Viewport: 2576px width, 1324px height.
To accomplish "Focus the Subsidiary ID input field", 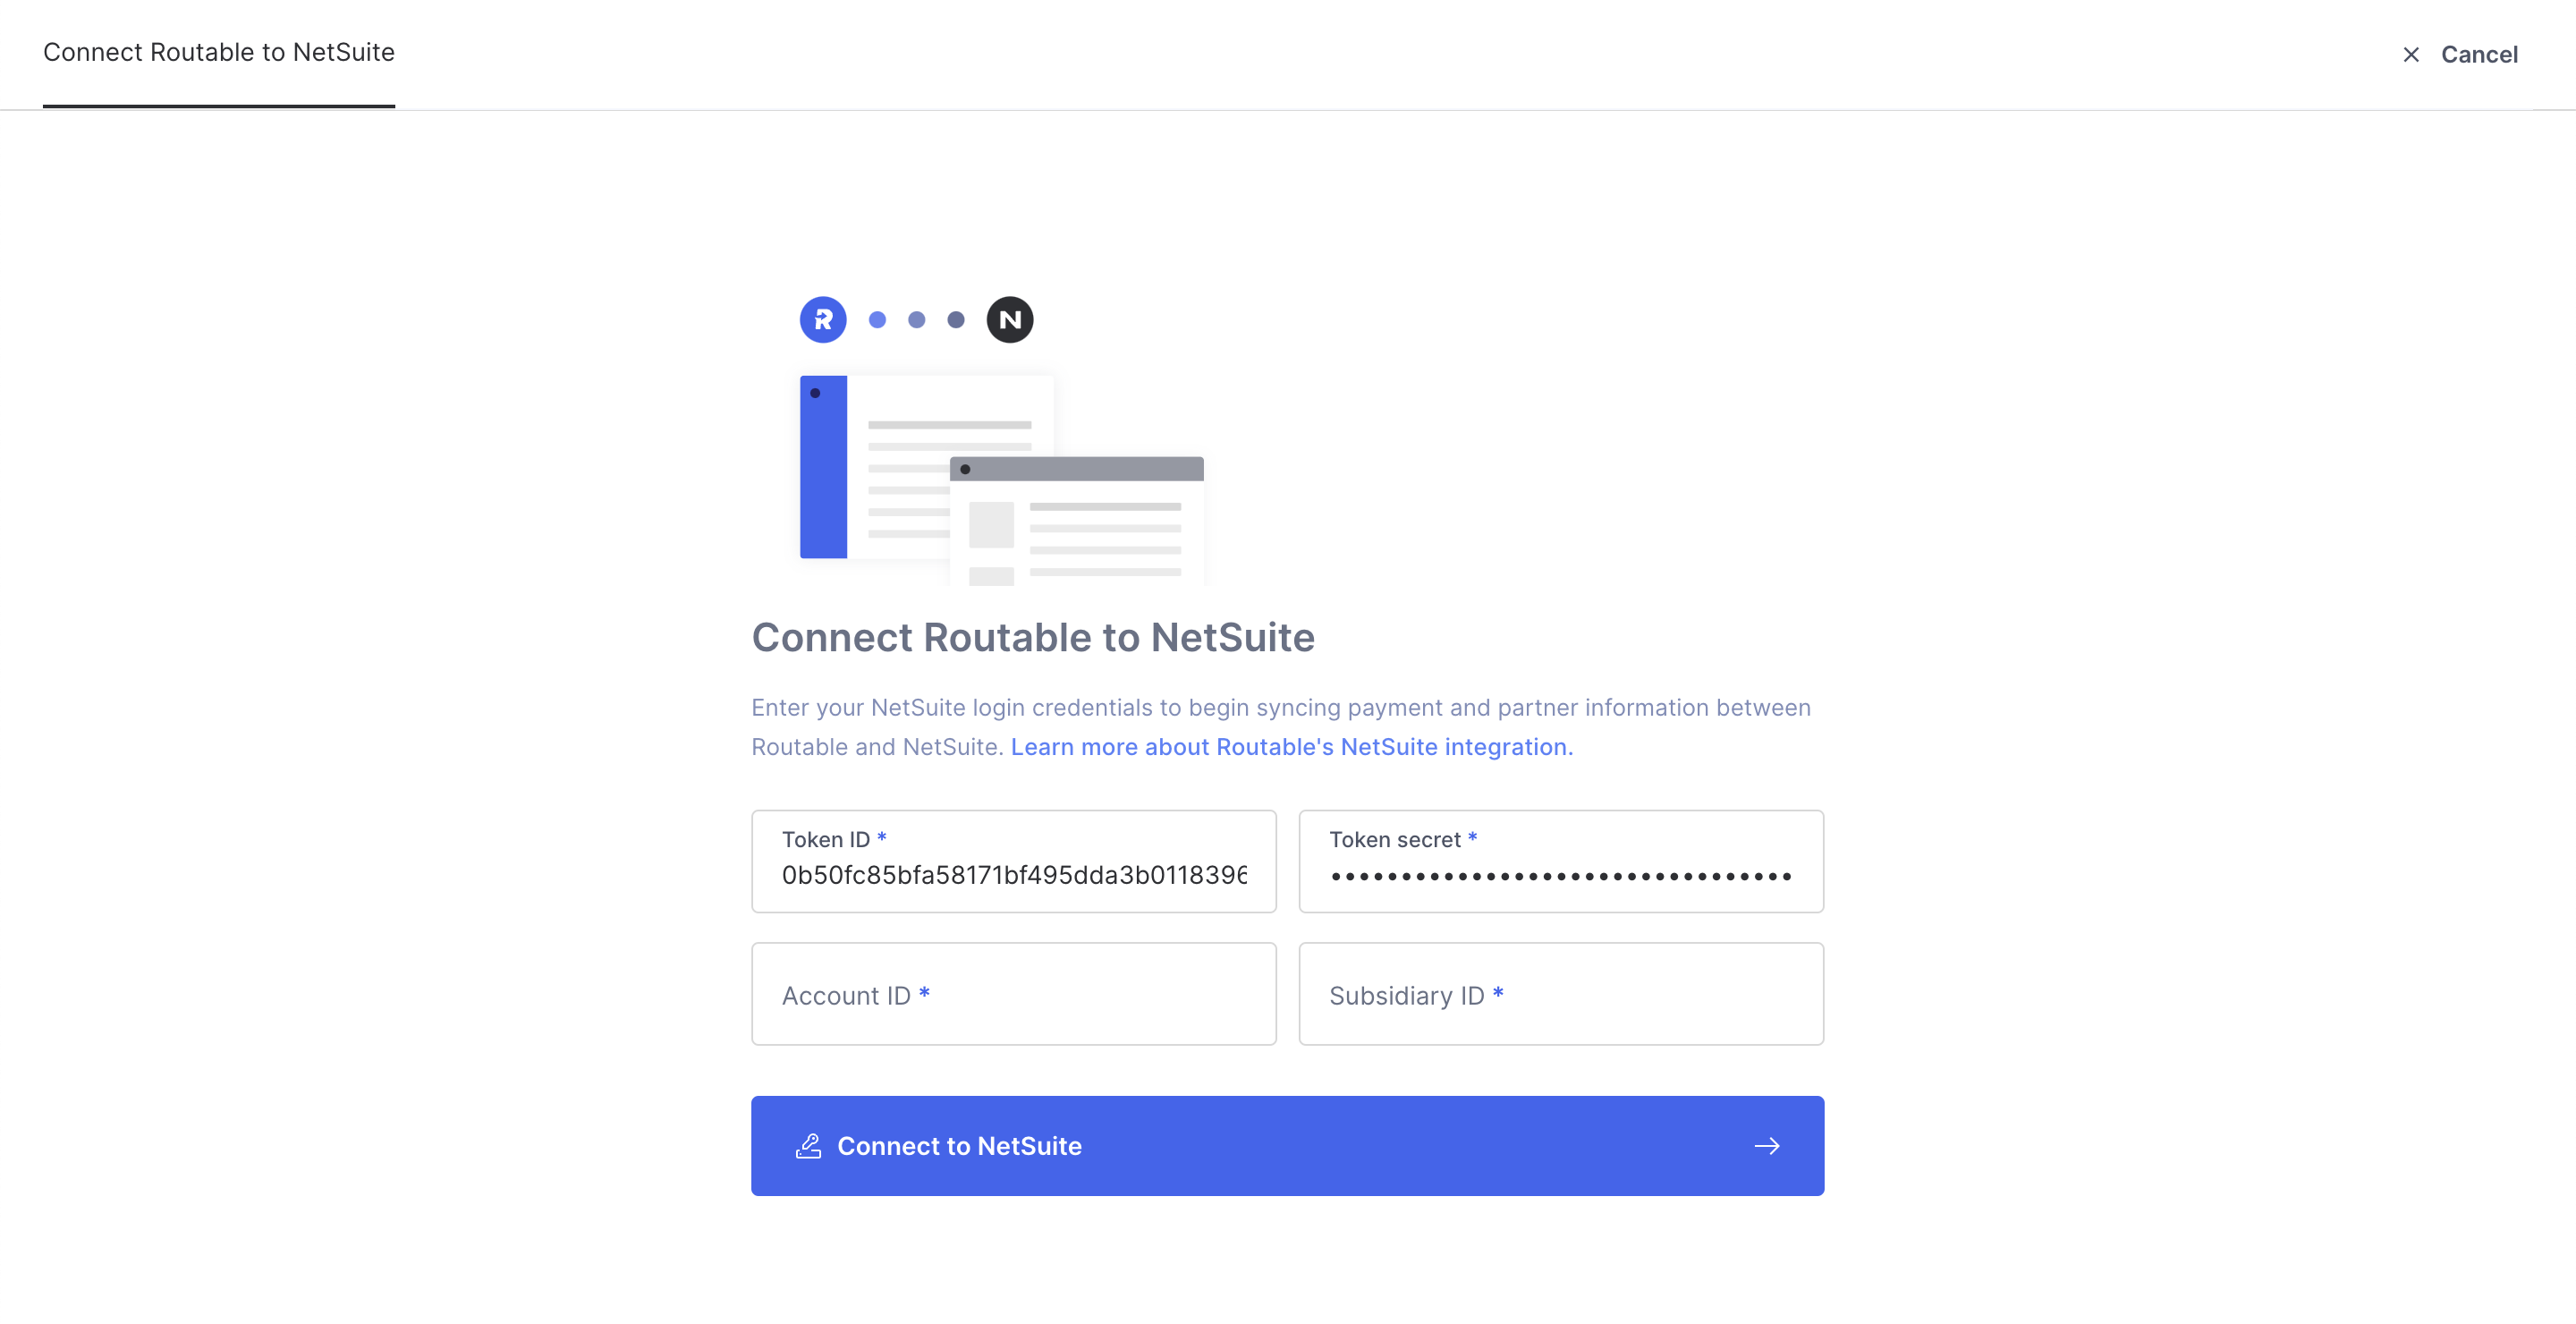I will coord(1560,993).
